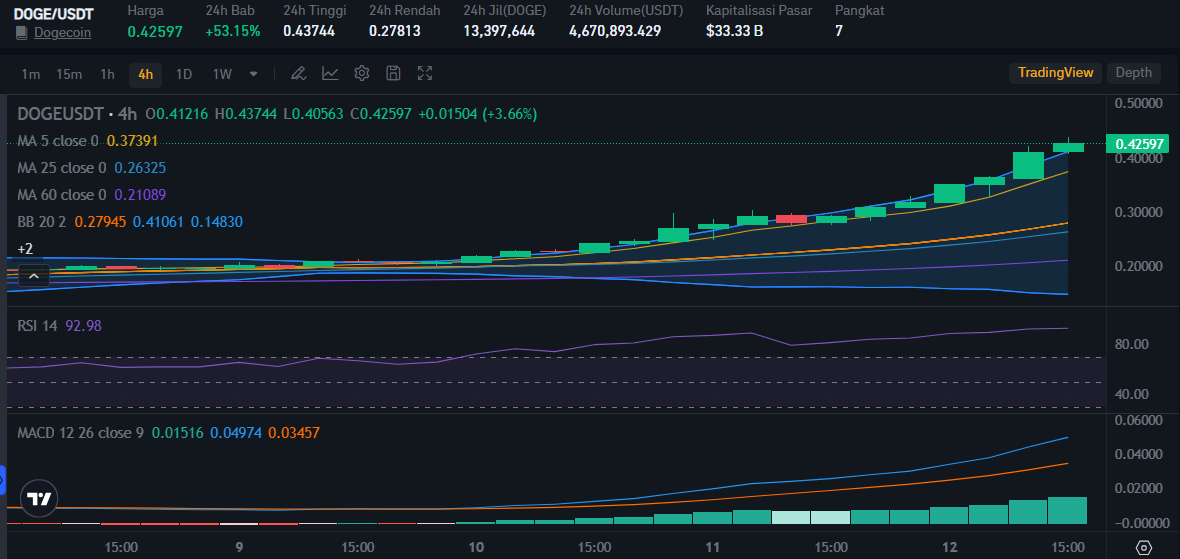
Task: Select the 1D timeframe
Action: coord(184,74)
